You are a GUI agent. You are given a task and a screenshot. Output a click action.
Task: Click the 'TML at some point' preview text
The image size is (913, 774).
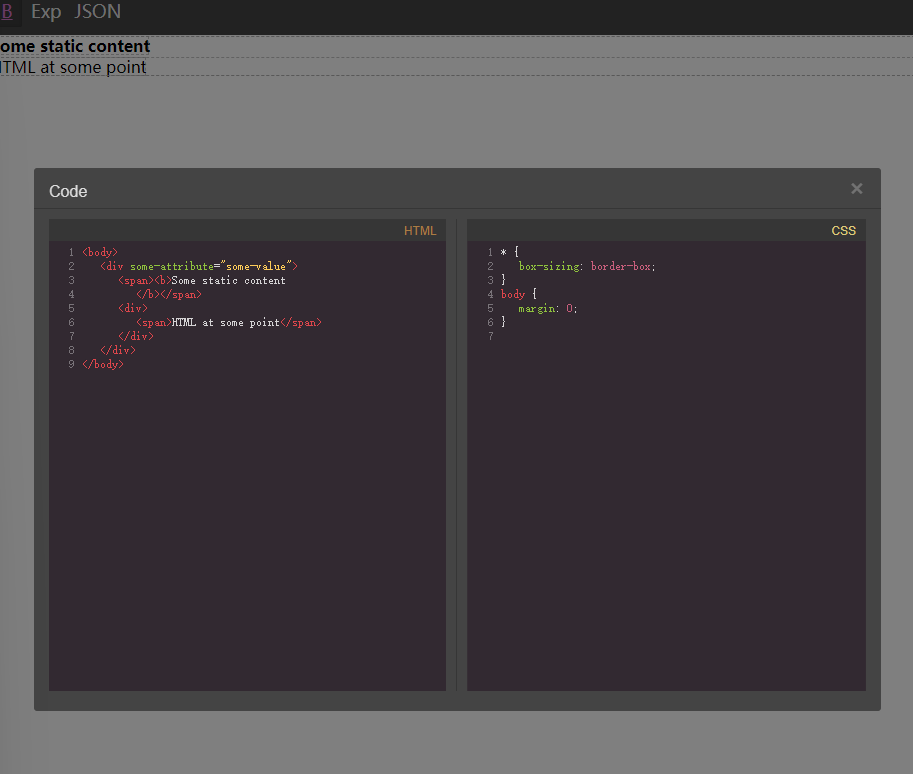[x=73, y=67]
